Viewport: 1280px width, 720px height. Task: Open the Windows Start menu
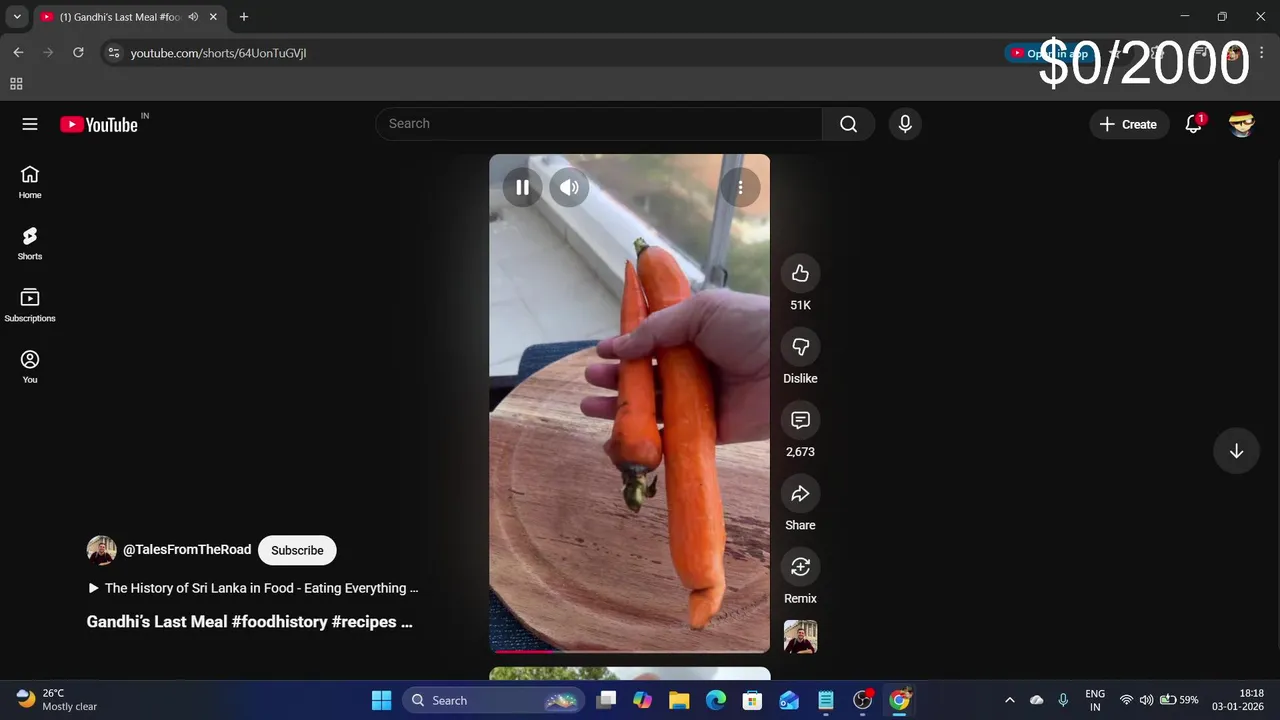[381, 700]
